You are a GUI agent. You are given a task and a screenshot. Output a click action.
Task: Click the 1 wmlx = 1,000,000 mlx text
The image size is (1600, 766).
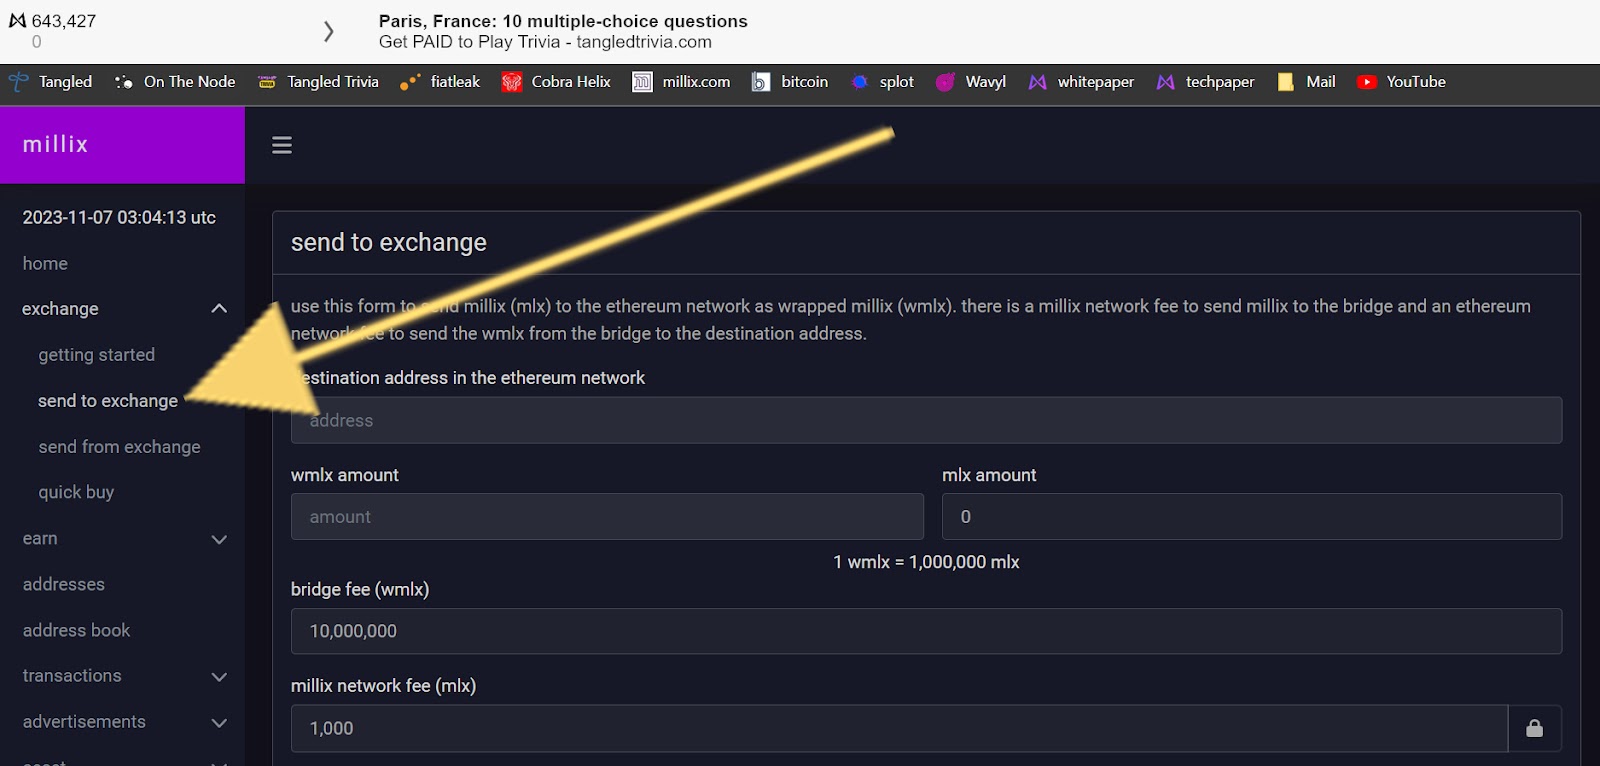(x=926, y=562)
